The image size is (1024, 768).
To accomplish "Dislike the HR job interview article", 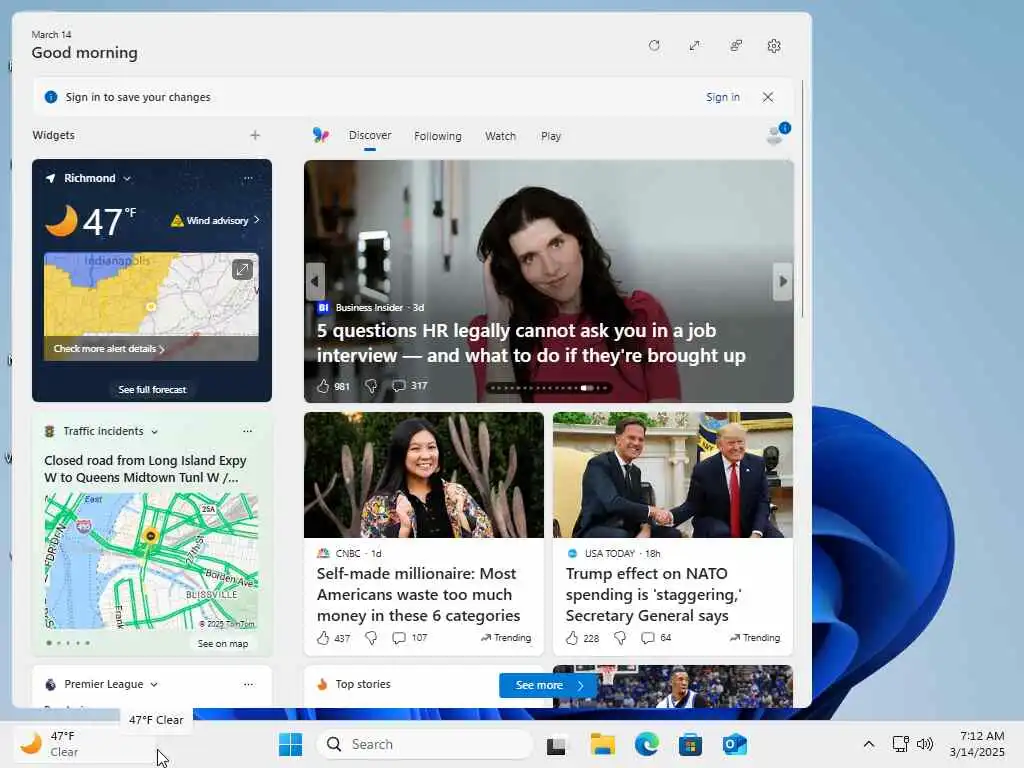I will coord(371,386).
